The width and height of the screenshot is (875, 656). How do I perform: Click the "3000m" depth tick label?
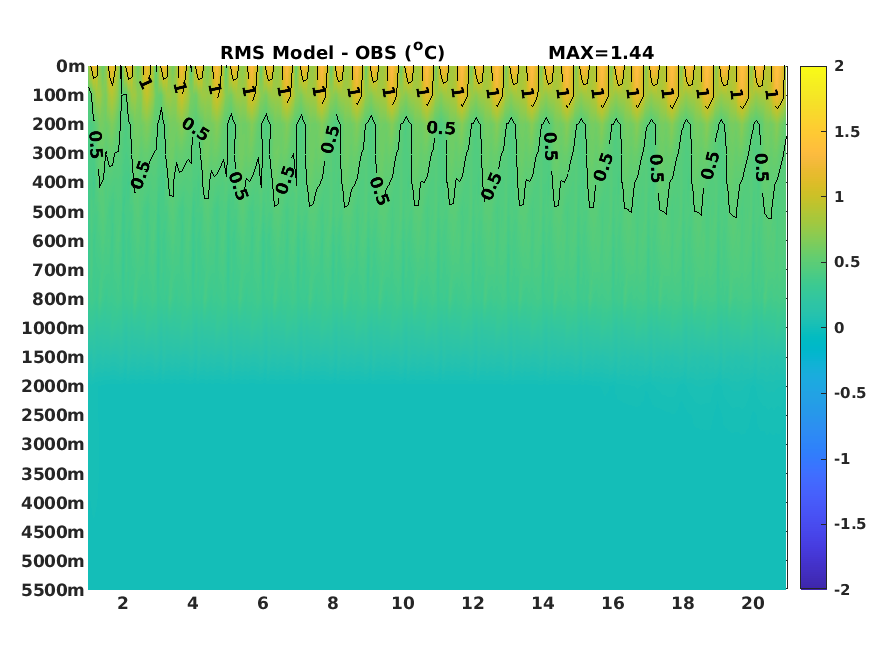click(53, 445)
